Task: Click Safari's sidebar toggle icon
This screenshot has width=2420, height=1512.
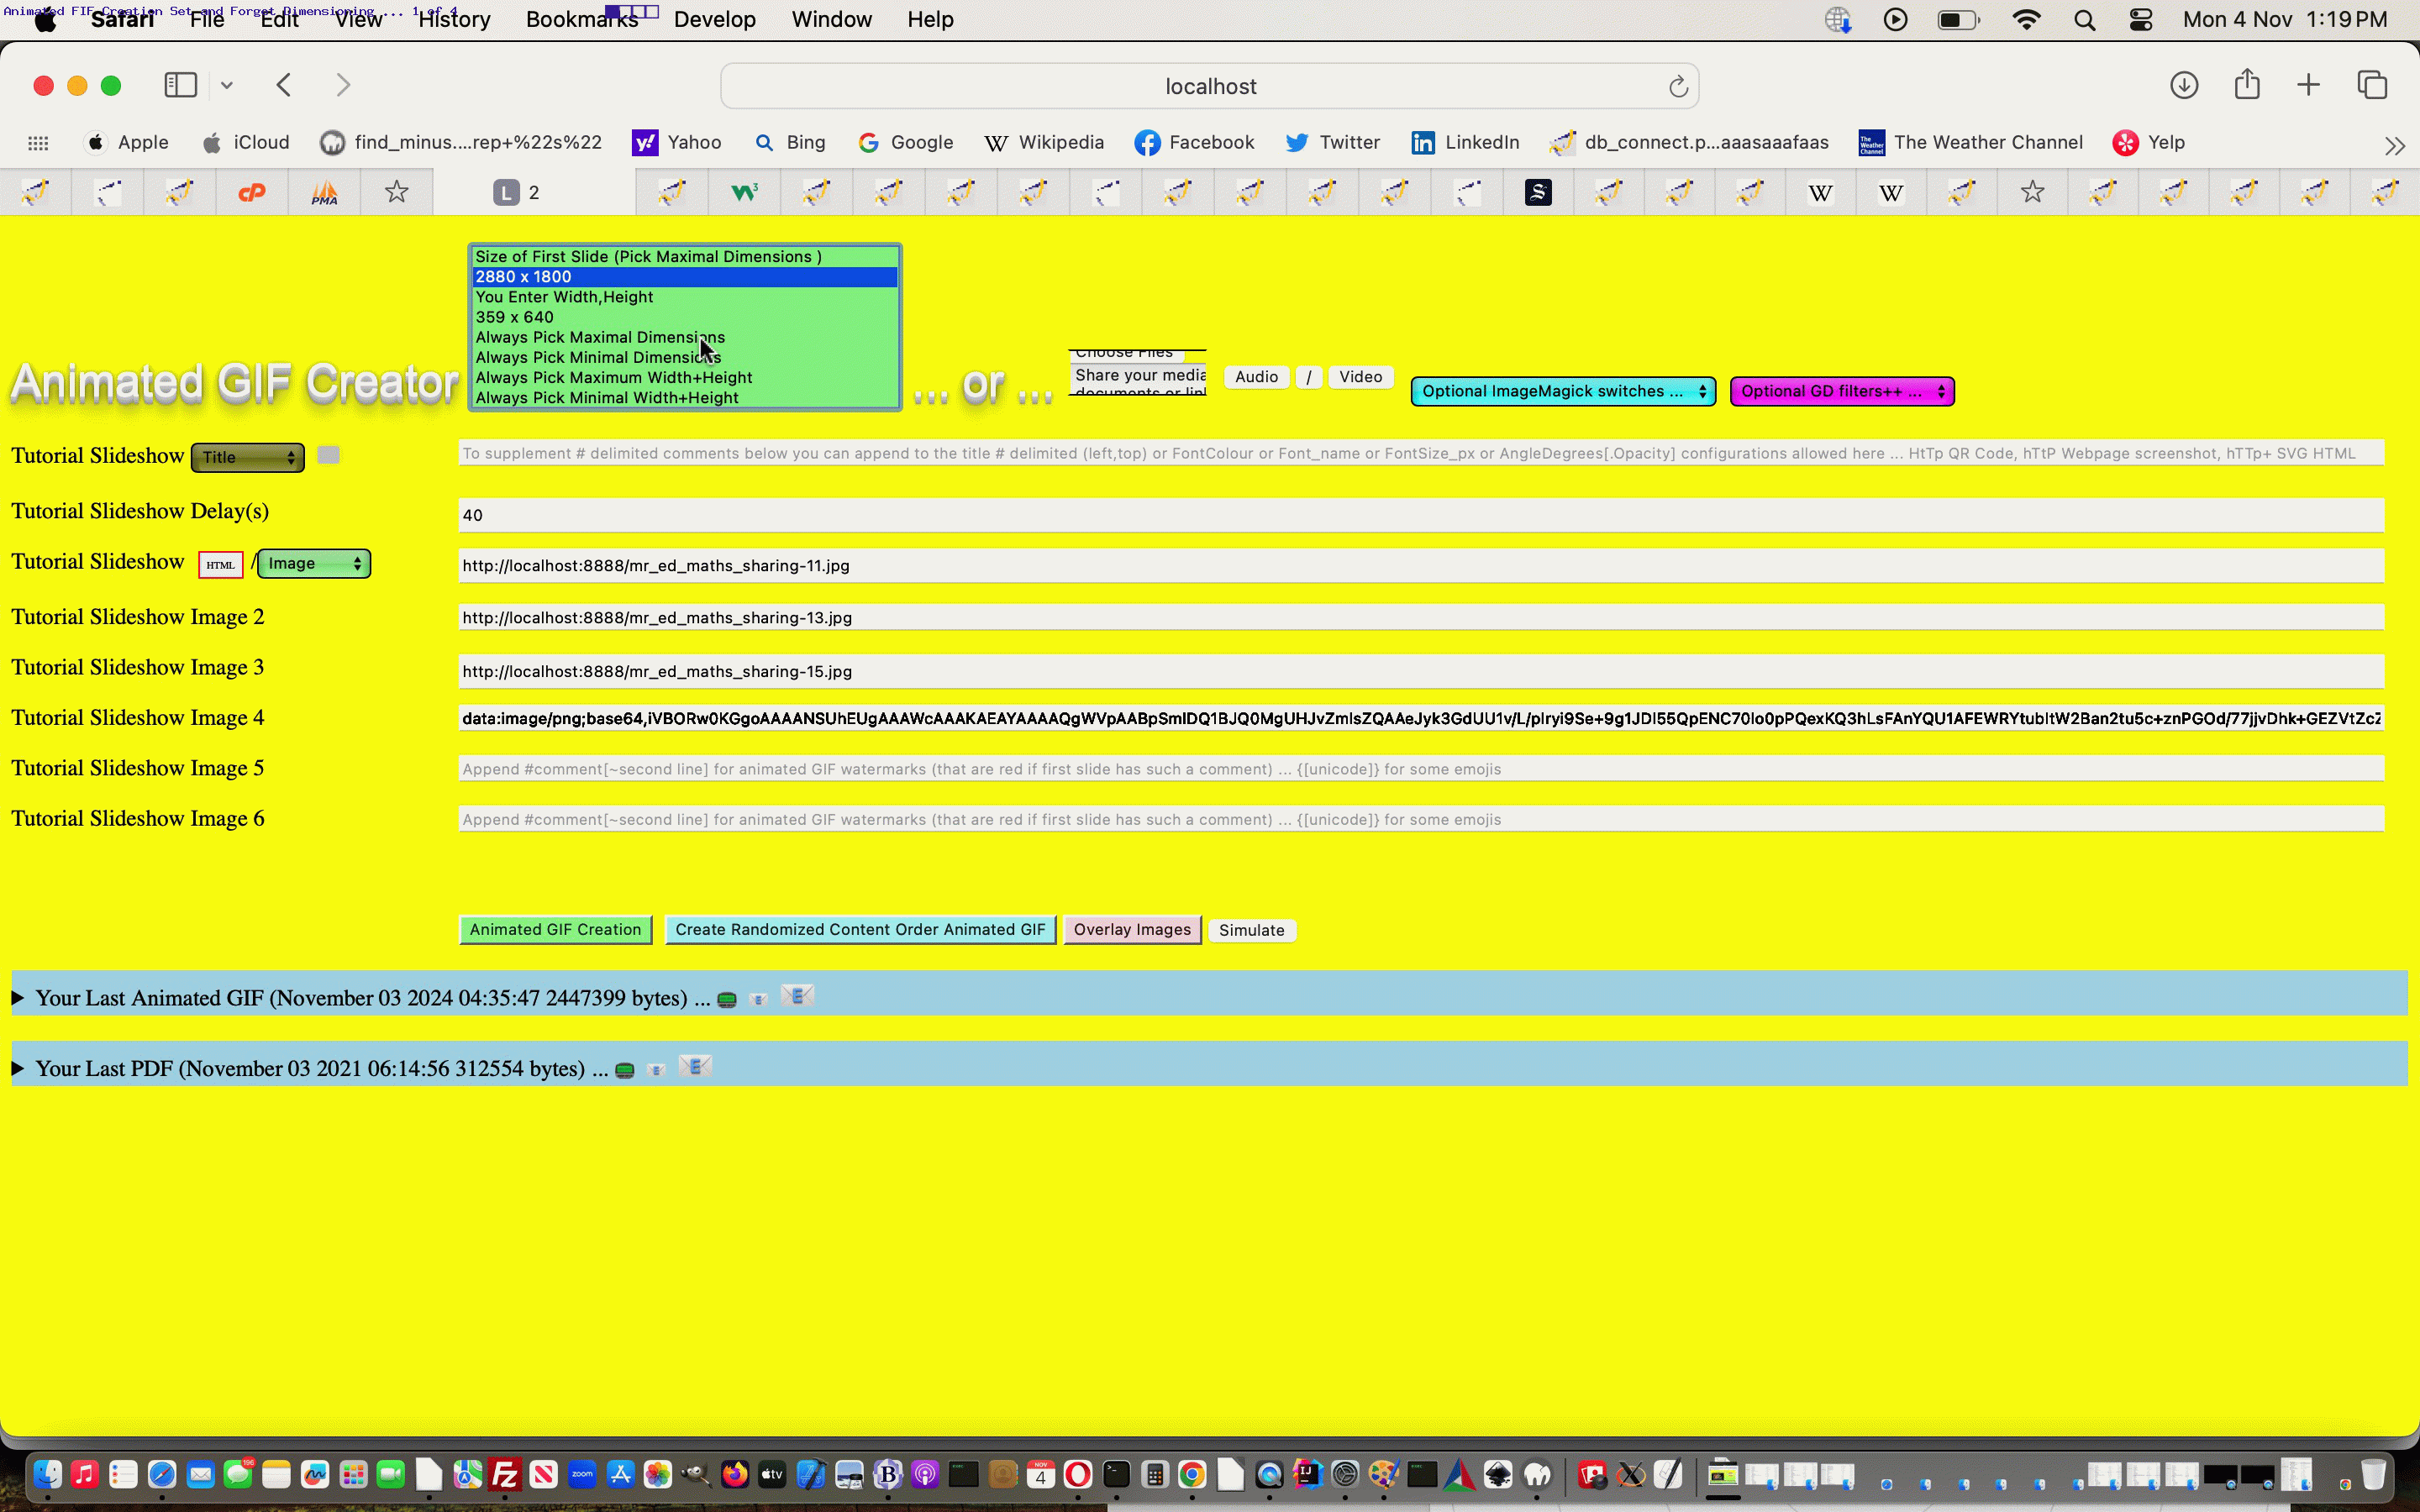Action: tap(180, 85)
